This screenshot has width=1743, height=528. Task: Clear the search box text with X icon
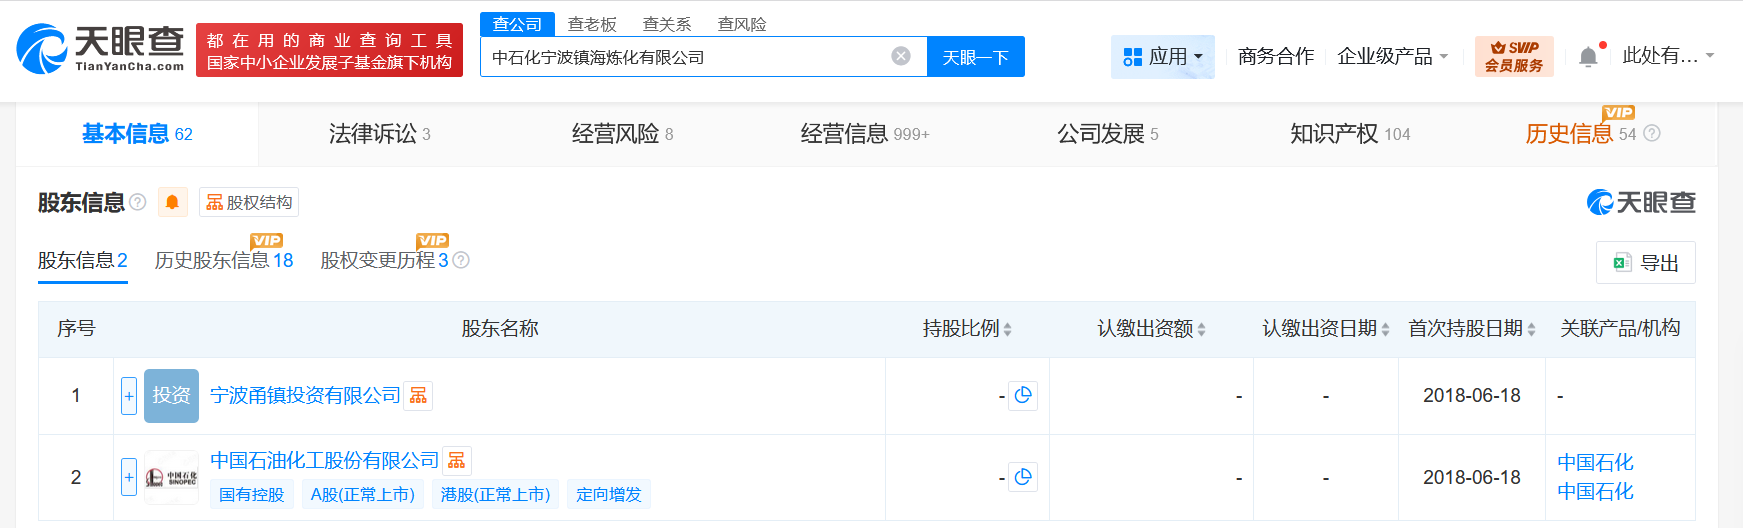pyautogui.click(x=901, y=56)
